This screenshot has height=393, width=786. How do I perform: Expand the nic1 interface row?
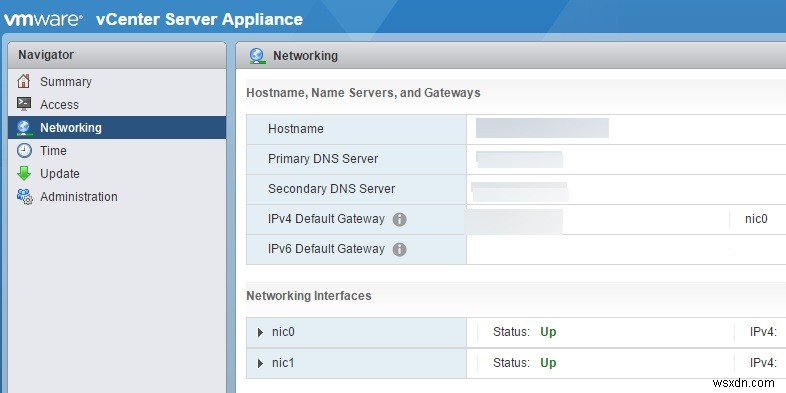pyautogui.click(x=260, y=363)
